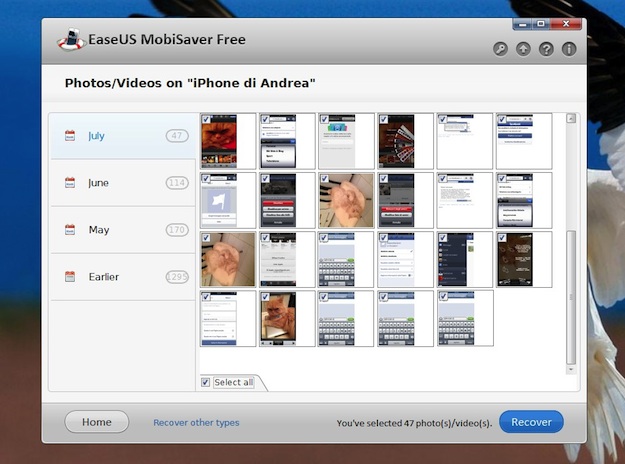Click the upload arrow icon in header
Image resolution: width=625 pixels, height=464 pixels.
pyautogui.click(x=523, y=49)
